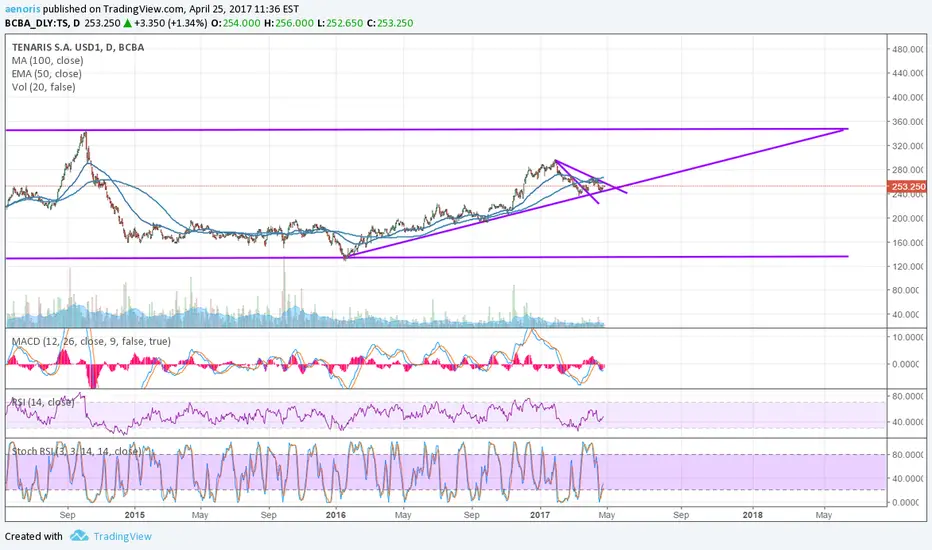Click the O:254.000 open value
This screenshot has height=550, width=932.
pos(236,23)
